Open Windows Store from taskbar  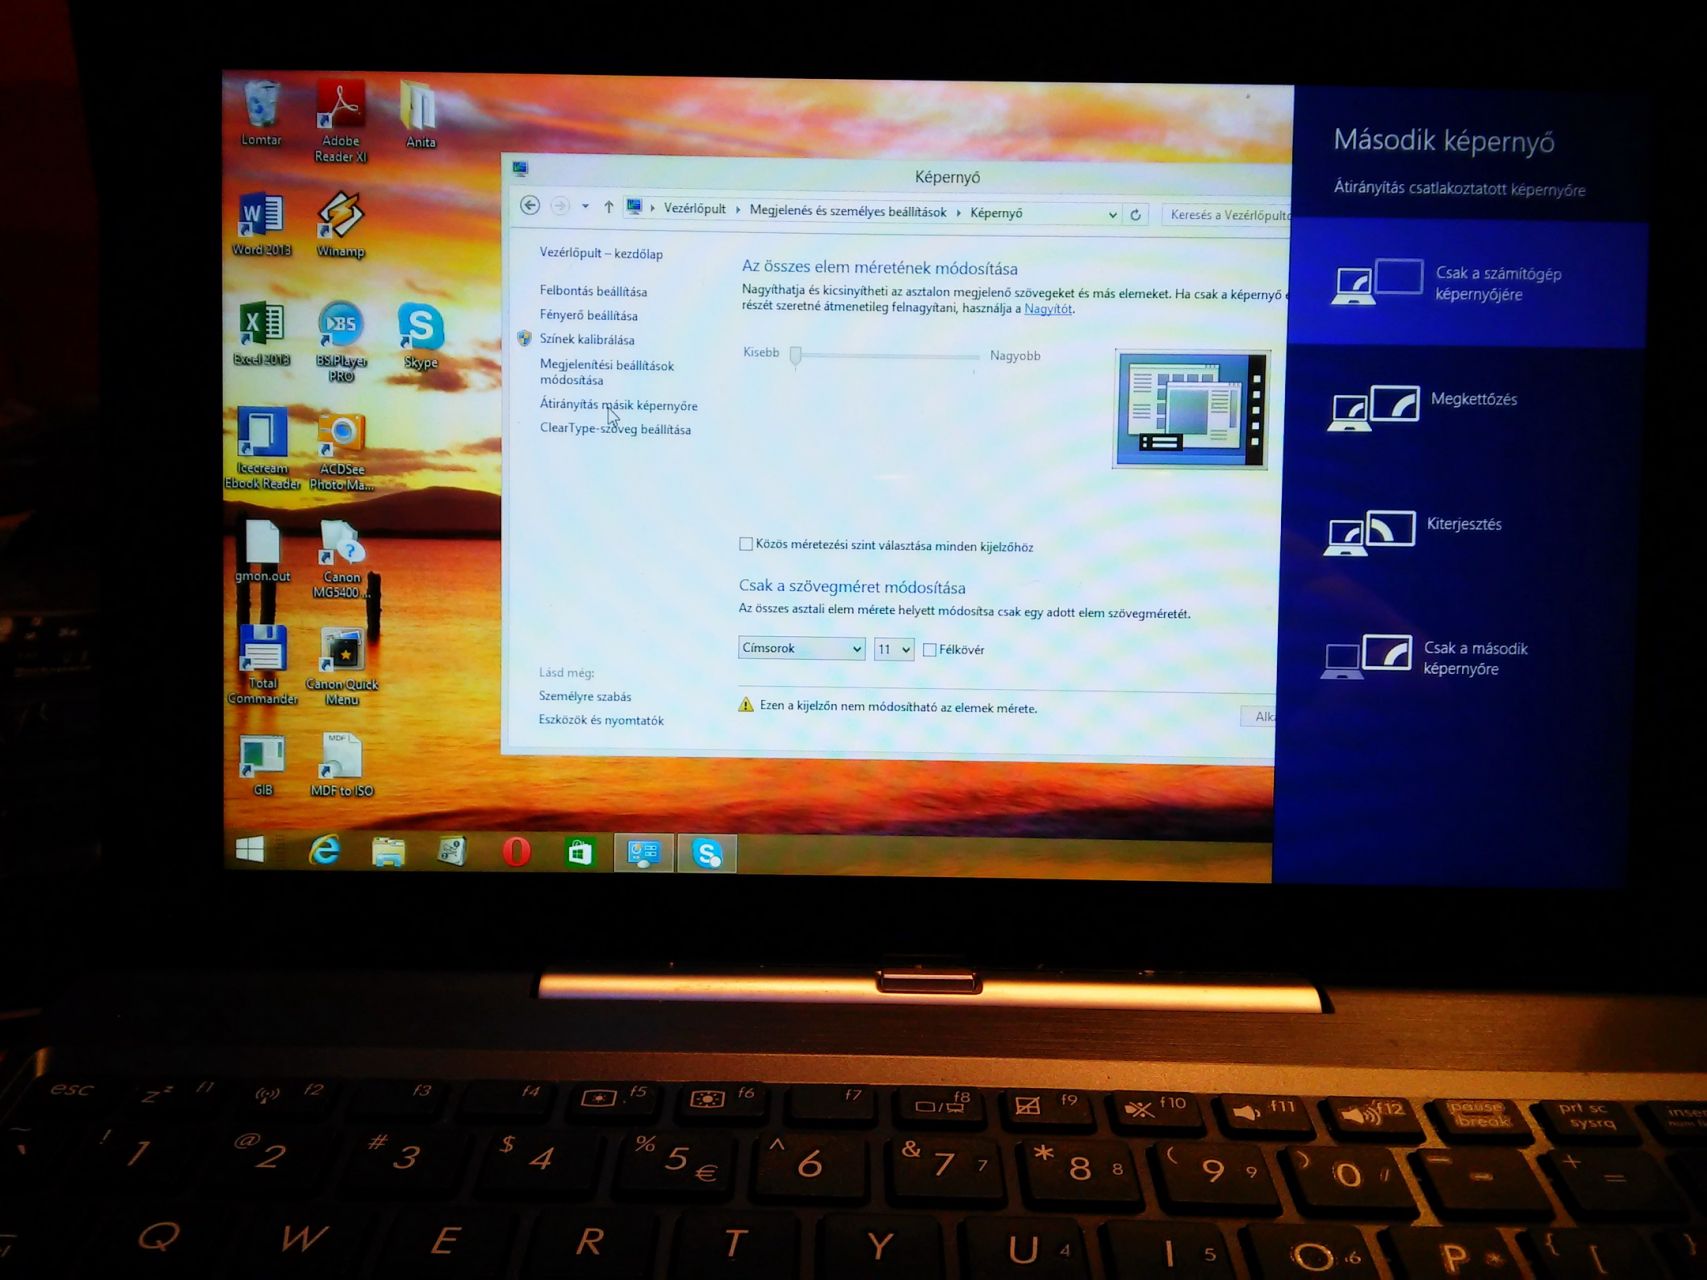[580, 853]
